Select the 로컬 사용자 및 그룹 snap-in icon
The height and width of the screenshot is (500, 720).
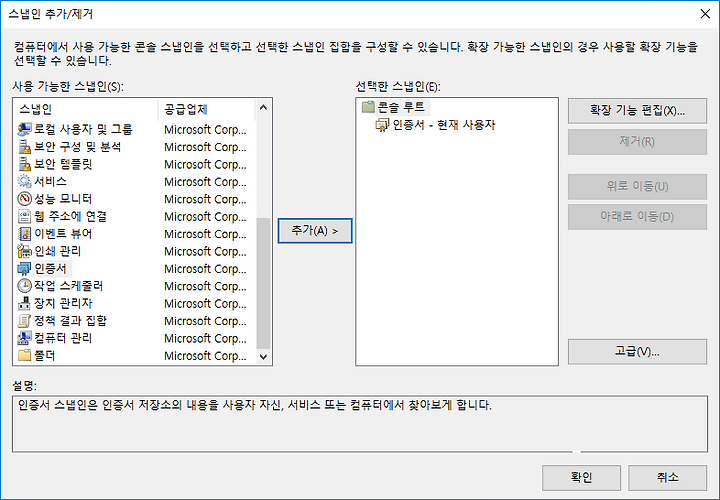click(x=24, y=129)
